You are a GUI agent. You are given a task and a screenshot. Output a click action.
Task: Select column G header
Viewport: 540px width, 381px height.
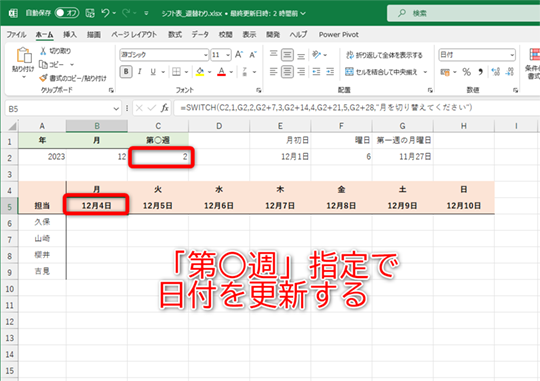click(403, 126)
